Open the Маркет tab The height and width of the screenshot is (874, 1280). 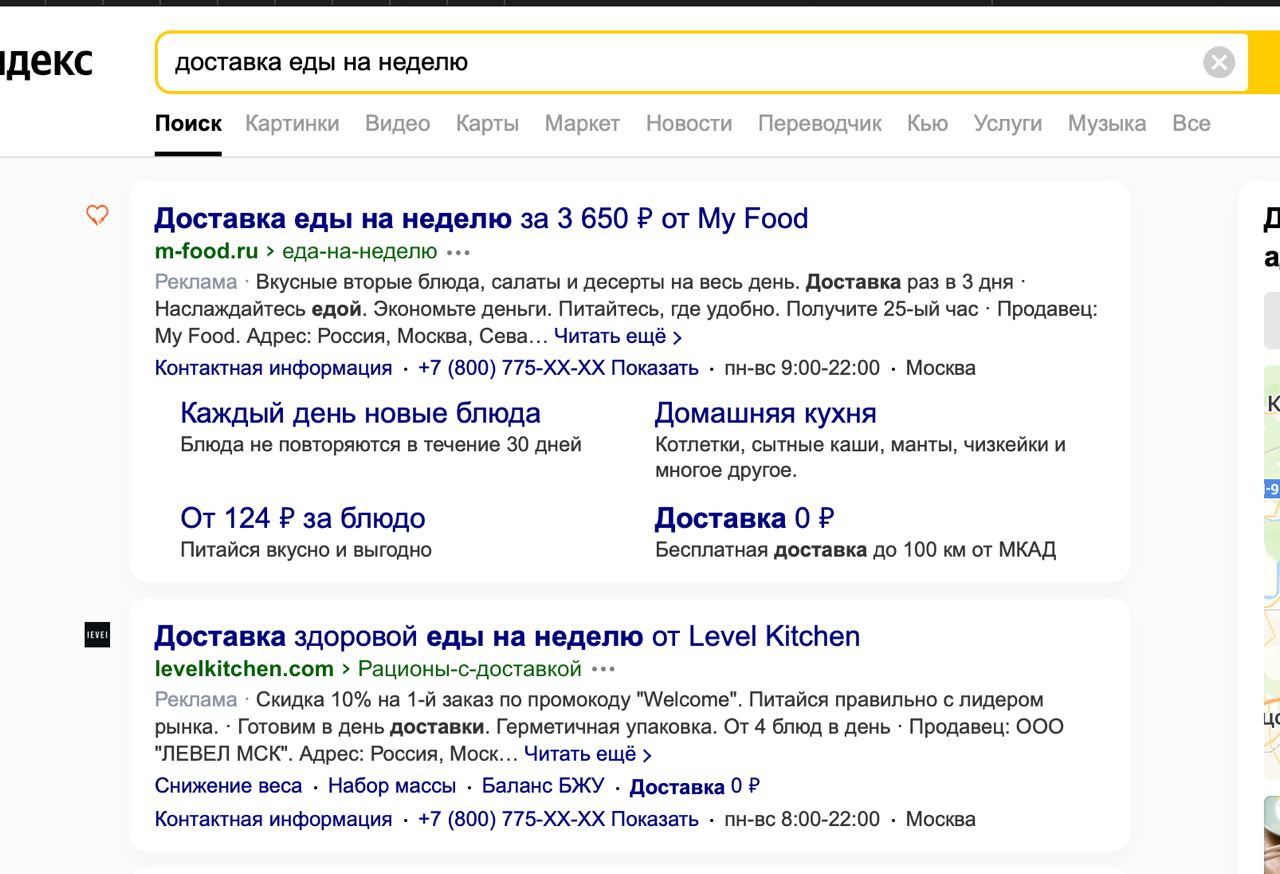[582, 124]
